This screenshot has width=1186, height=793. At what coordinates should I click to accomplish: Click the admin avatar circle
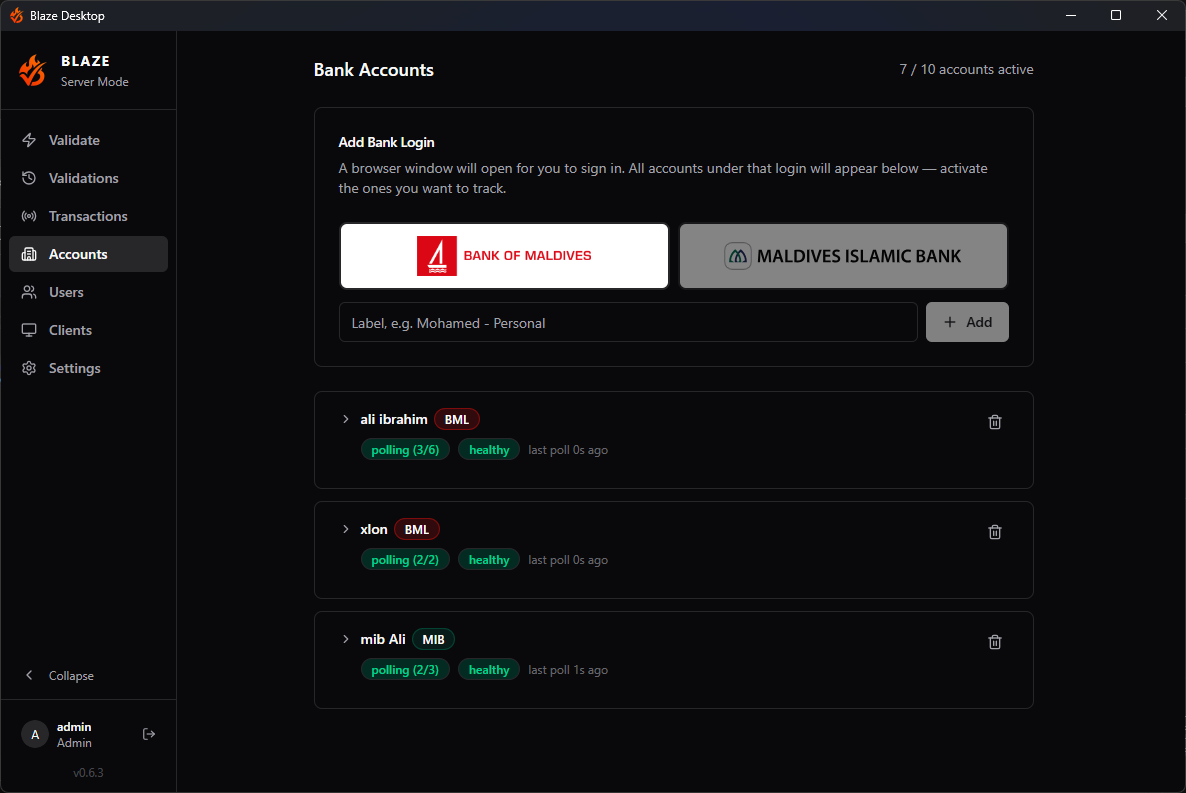click(x=34, y=733)
